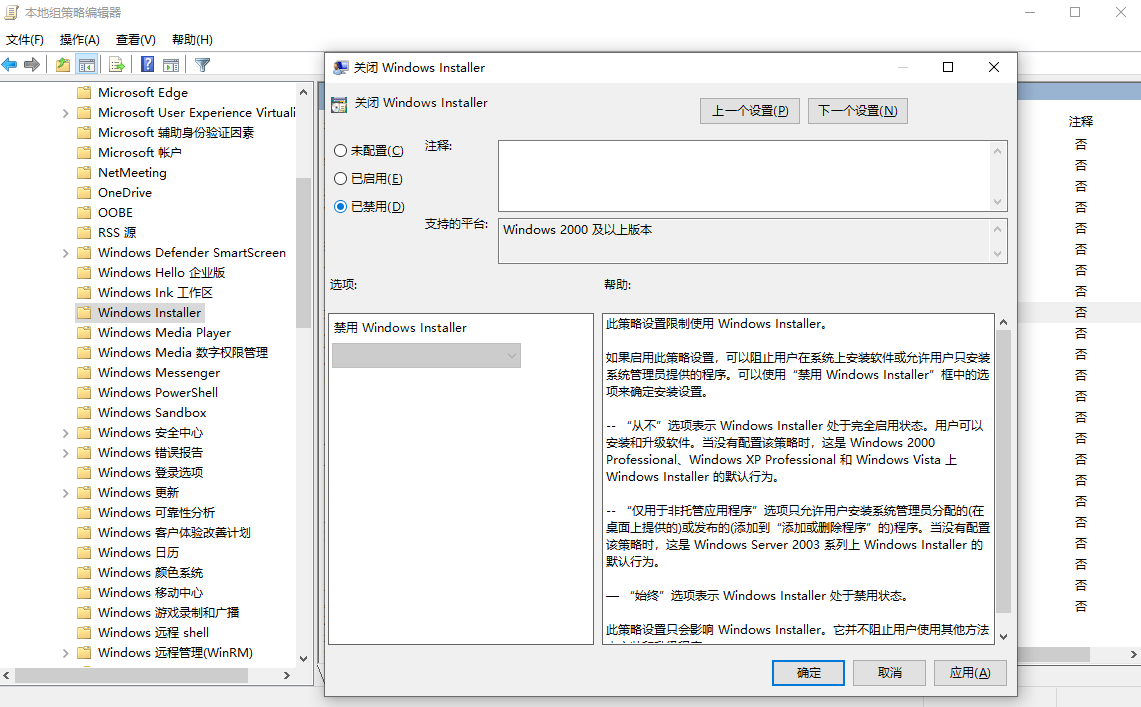Viewport: 1141px width, 707px height.
Task: Click the 应用(A) button
Action: click(x=970, y=673)
